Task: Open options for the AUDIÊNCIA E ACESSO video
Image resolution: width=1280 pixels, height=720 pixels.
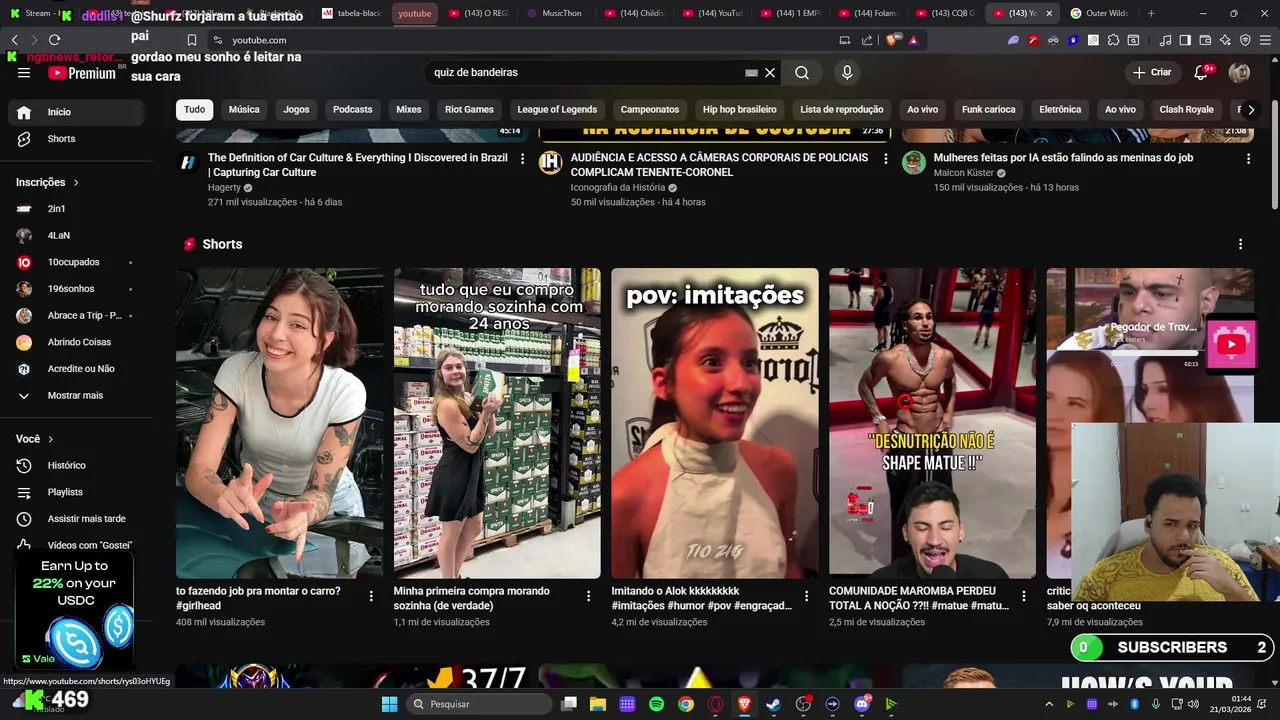Action: 885,158
